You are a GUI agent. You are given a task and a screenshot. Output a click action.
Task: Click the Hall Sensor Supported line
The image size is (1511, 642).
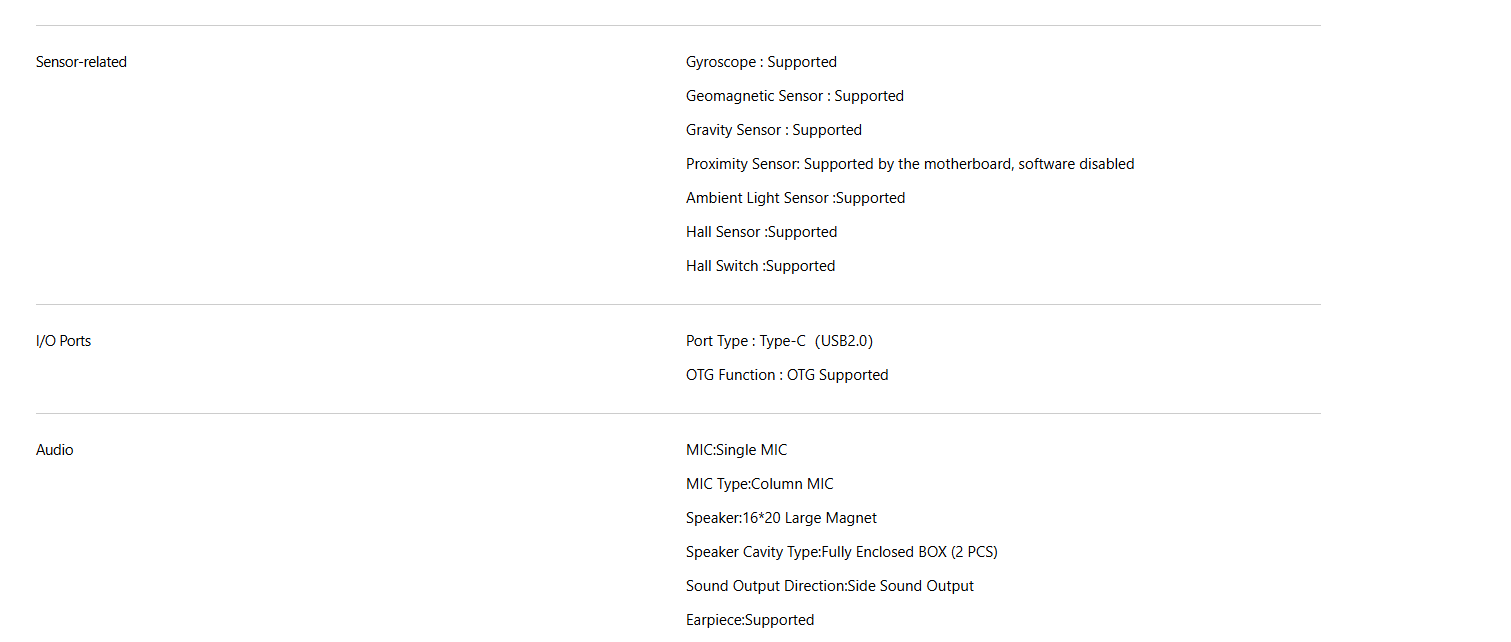[761, 232]
